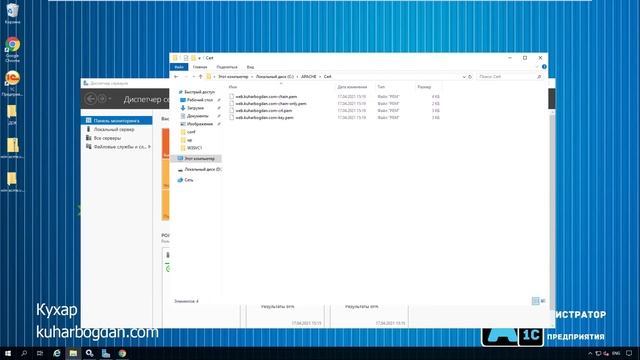This screenshot has height=360, width=640.
Task: Switch to Server Manager on taskbar
Action: tap(106, 353)
